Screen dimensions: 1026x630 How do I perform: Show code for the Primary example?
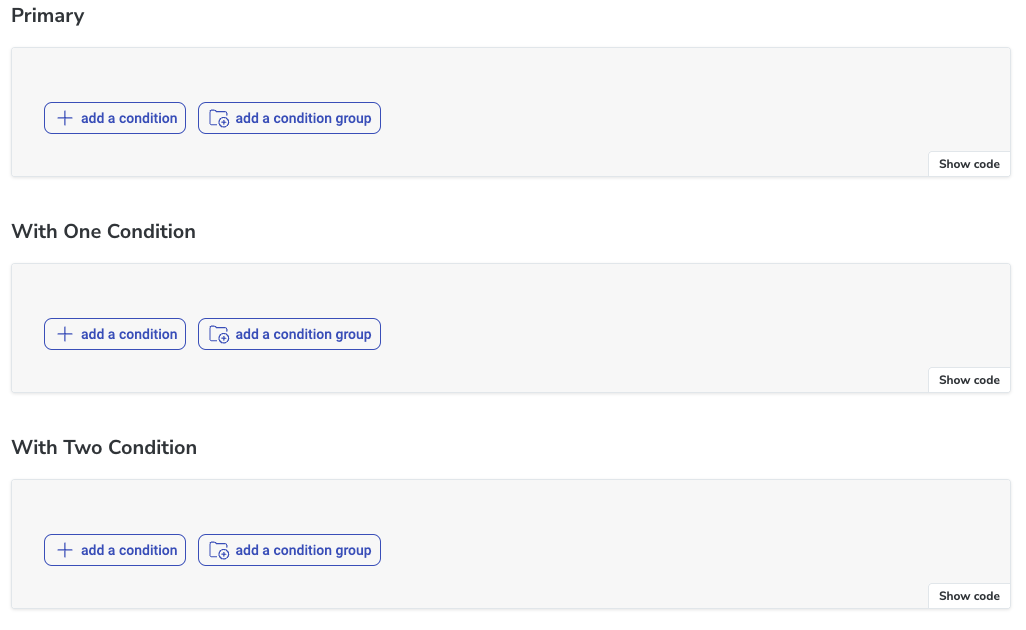pos(968,163)
